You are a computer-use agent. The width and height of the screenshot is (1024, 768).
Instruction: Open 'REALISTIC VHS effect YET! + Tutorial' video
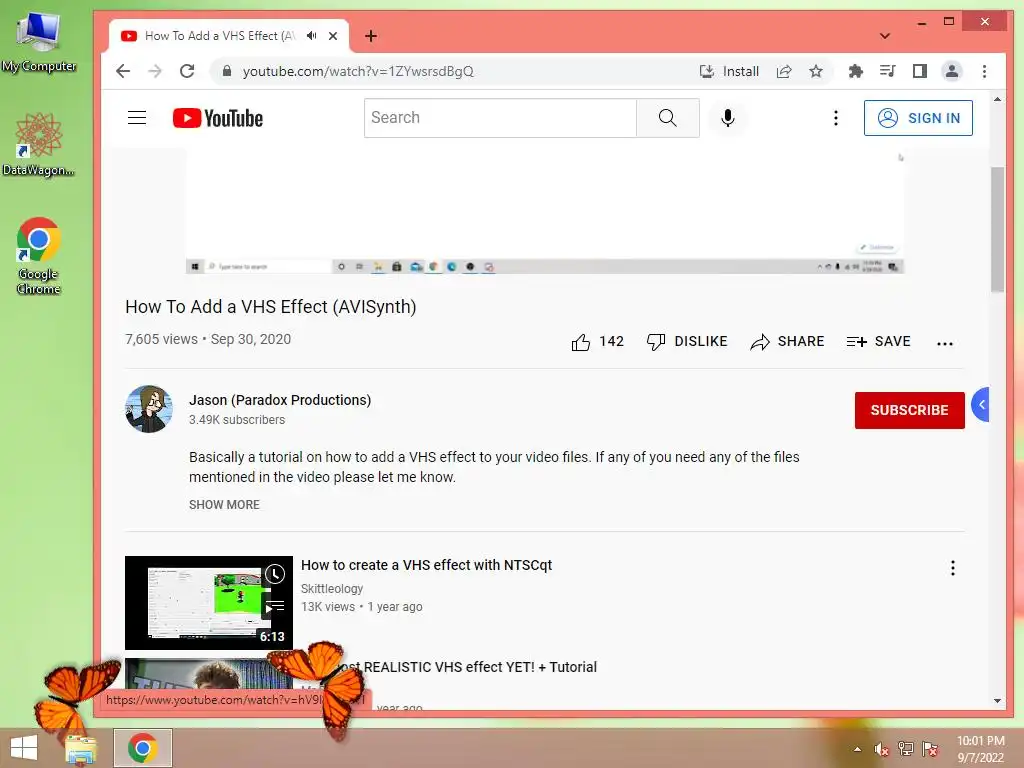click(x=480, y=667)
